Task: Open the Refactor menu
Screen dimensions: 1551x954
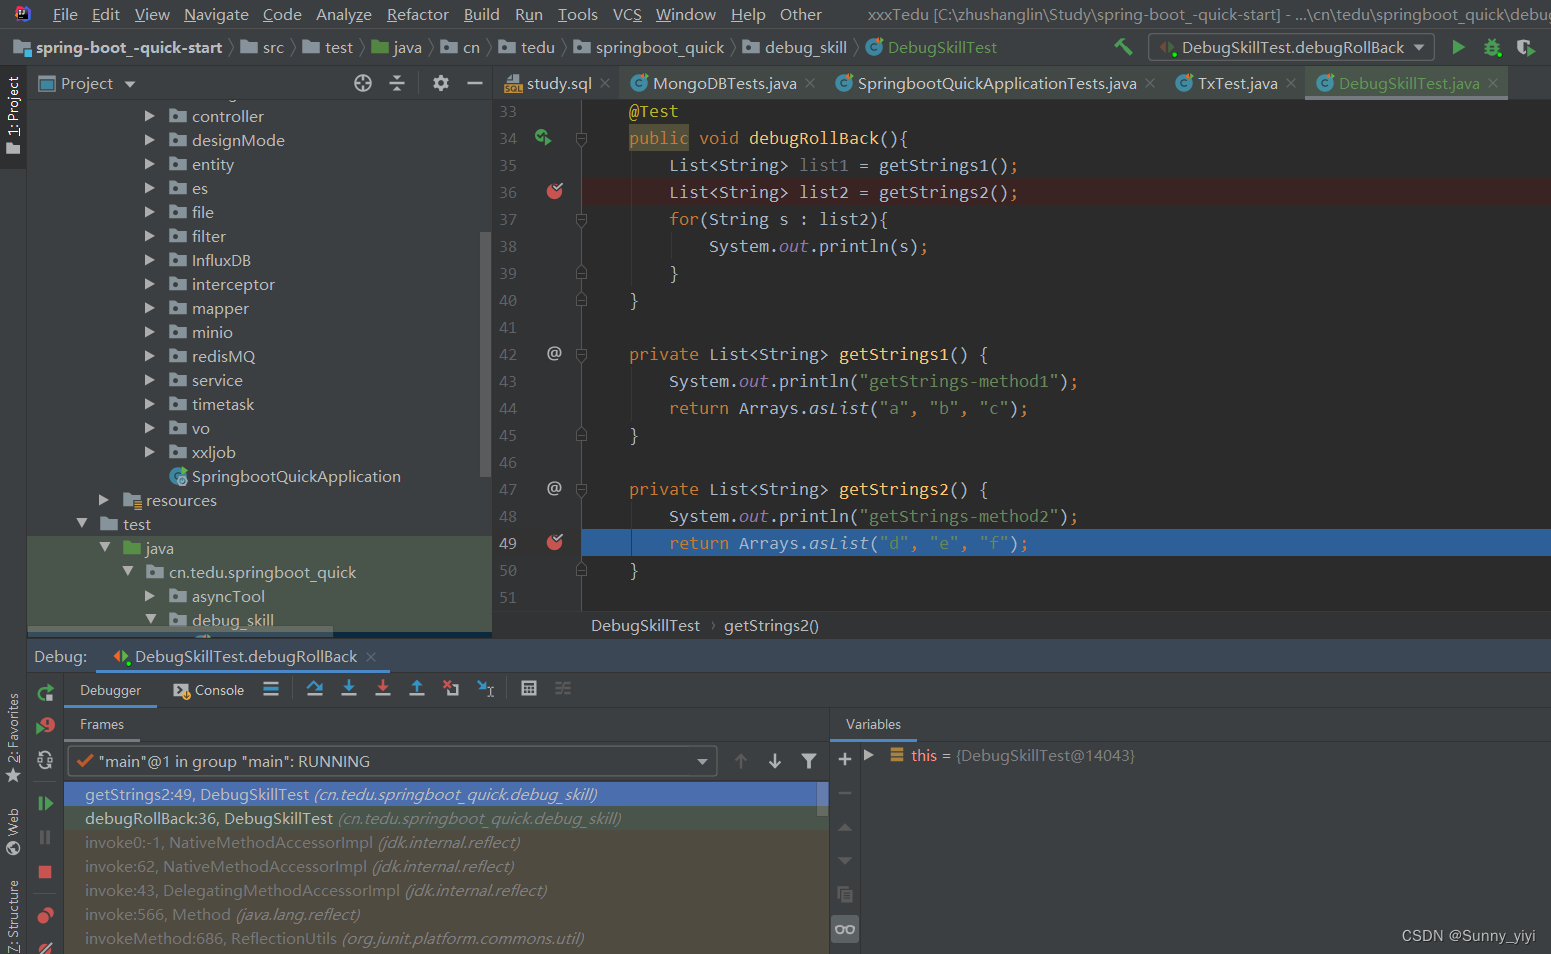Action: tap(417, 14)
